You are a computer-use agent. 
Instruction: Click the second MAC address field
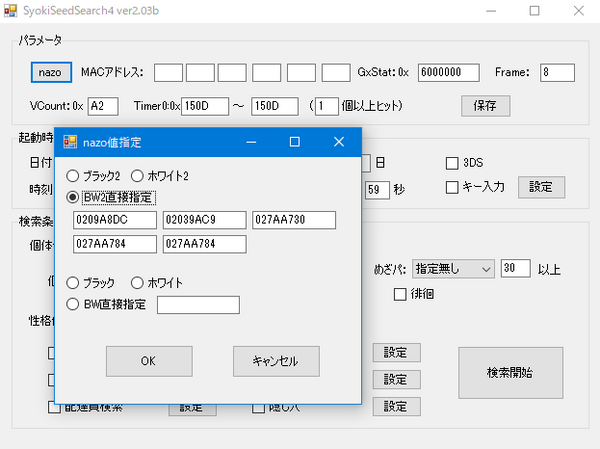(x=200, y=73)
